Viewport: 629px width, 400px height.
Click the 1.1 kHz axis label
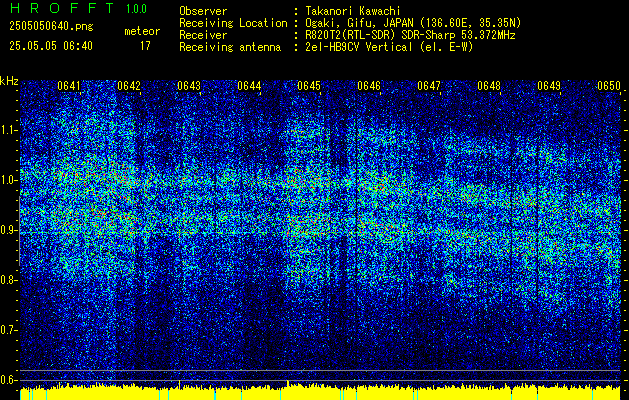(x=9, y=130)
